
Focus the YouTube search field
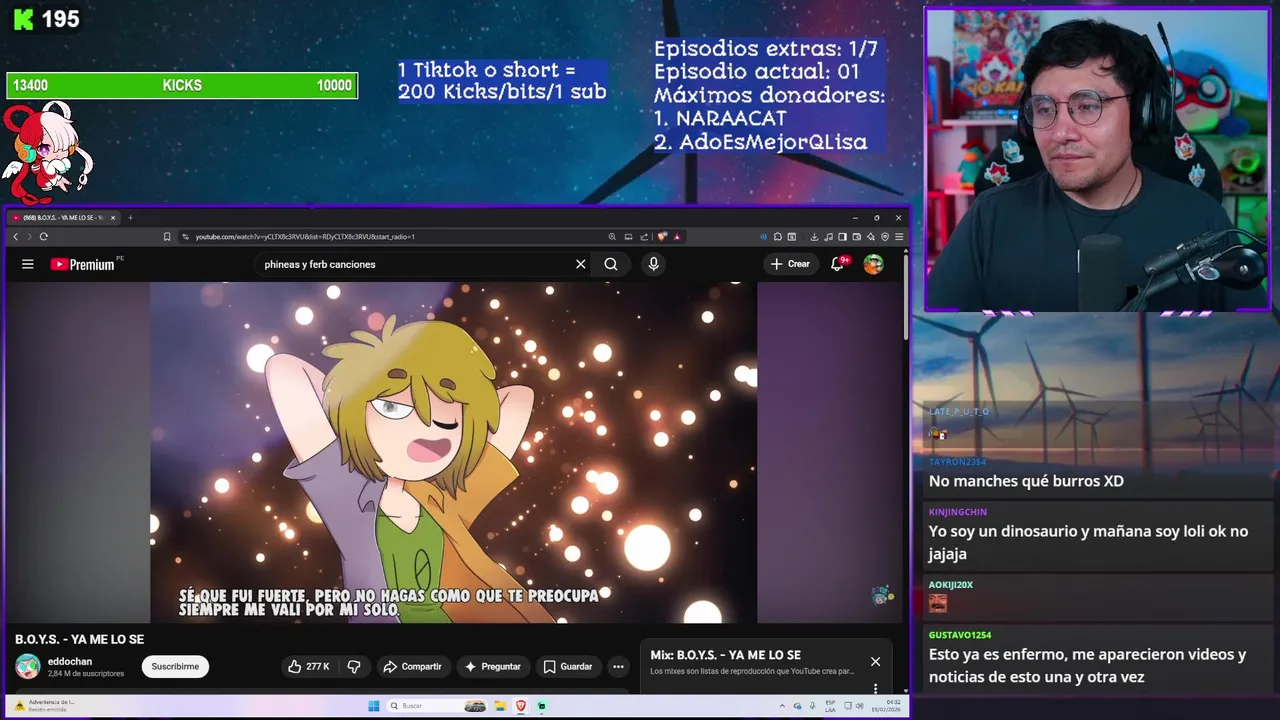[415, 264]
